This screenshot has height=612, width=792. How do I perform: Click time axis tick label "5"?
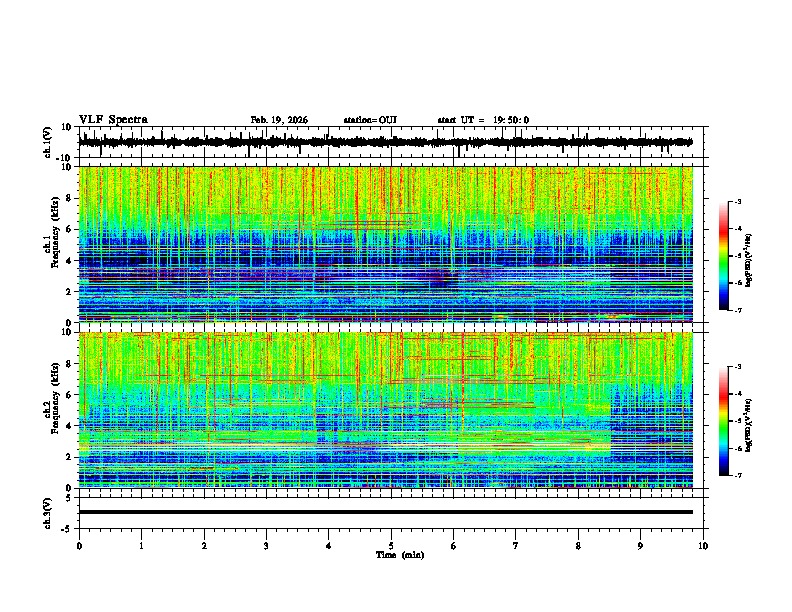pyautogui.click(x=391, y=546)
